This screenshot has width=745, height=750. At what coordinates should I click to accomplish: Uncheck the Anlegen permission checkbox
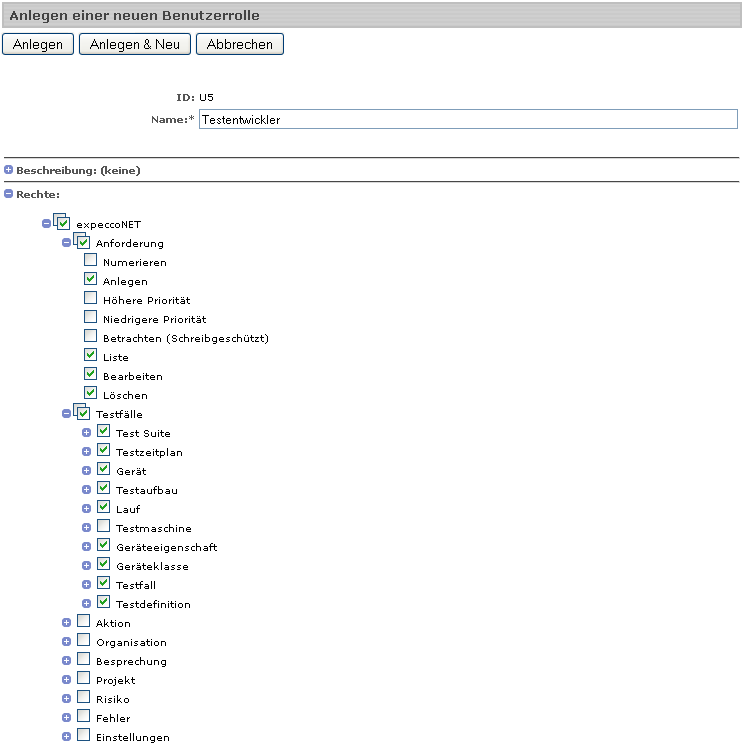[x=91, y=280]
